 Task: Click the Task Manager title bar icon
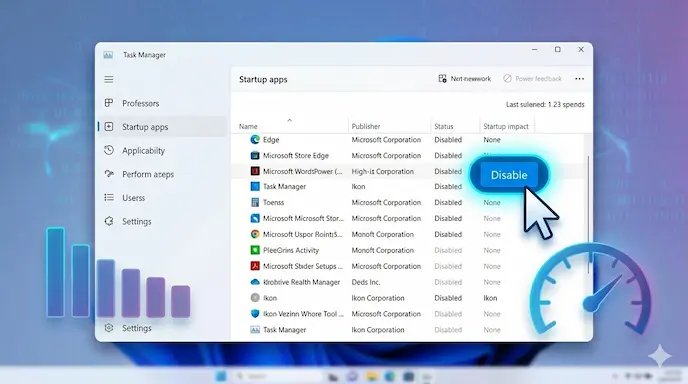pyautogui.click(x=108, y=55)
